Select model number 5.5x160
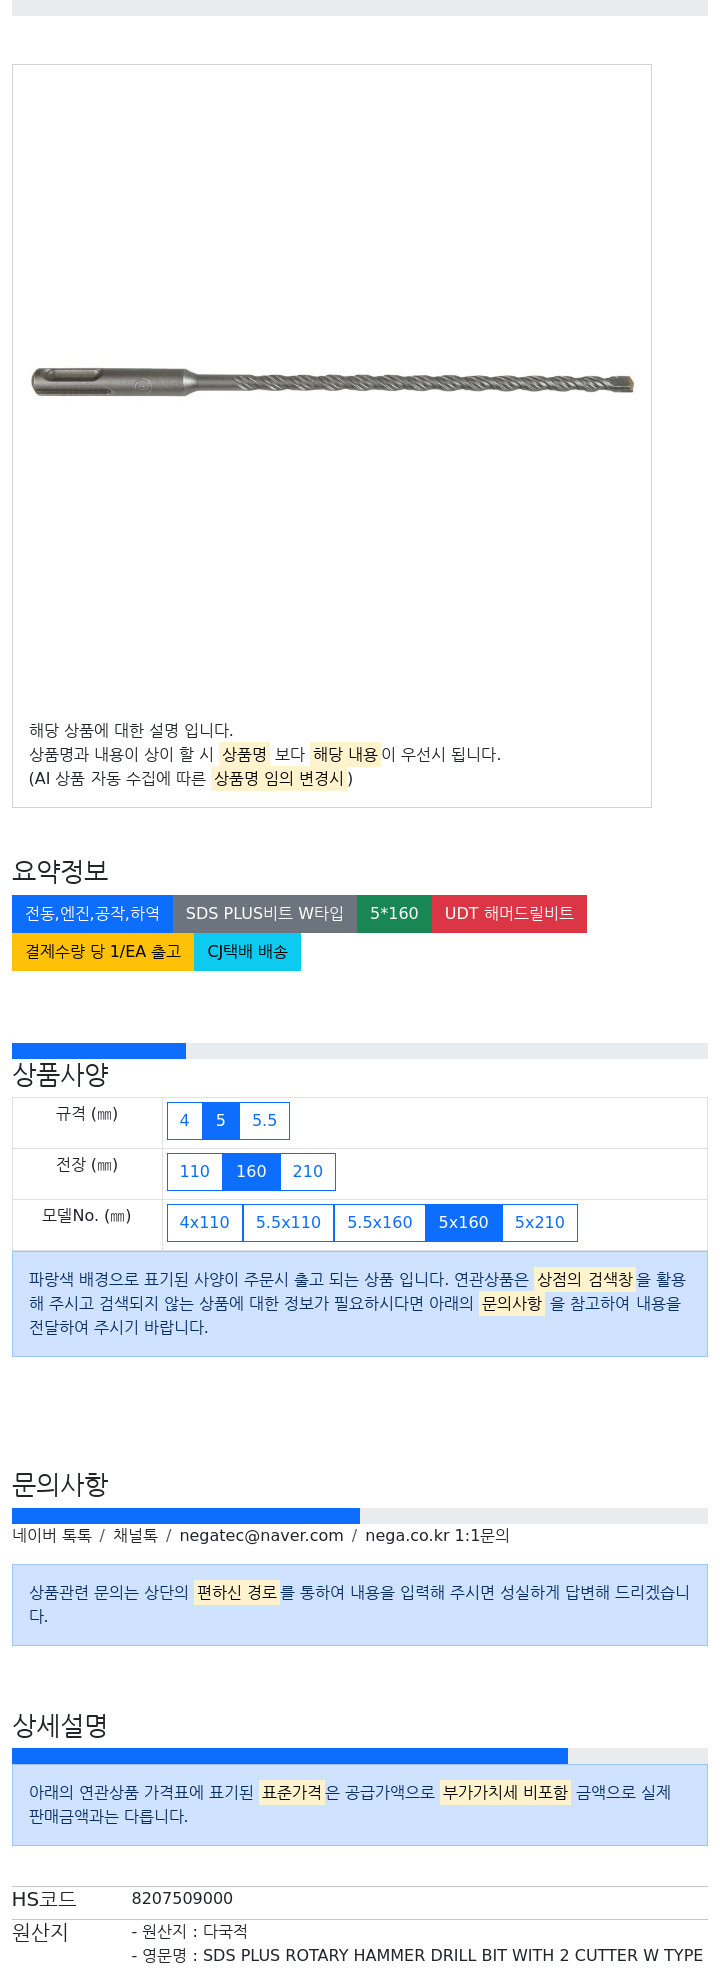The width and height of the screenshot is (720, 1968). click(380, 1223)
